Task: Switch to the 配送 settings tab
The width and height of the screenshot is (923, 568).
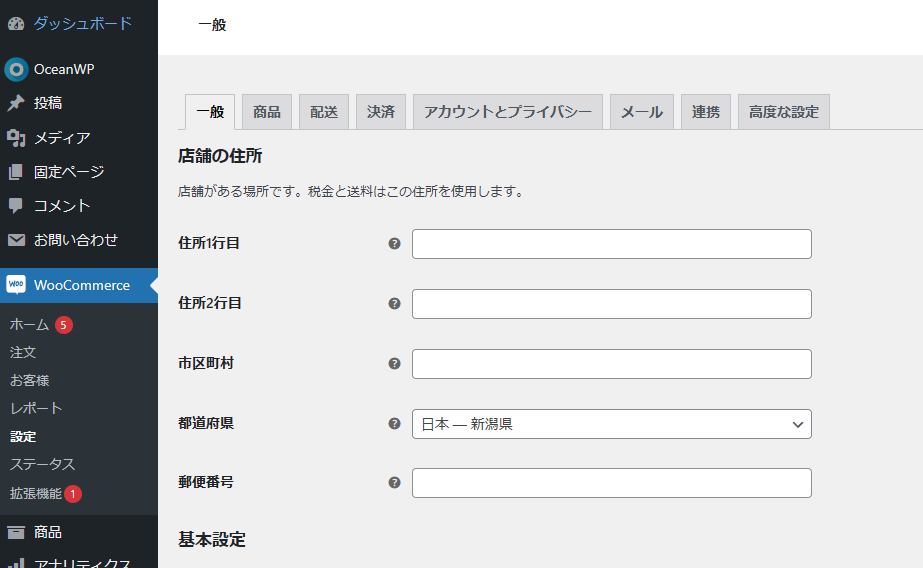Action: click(x=324, y=112)
